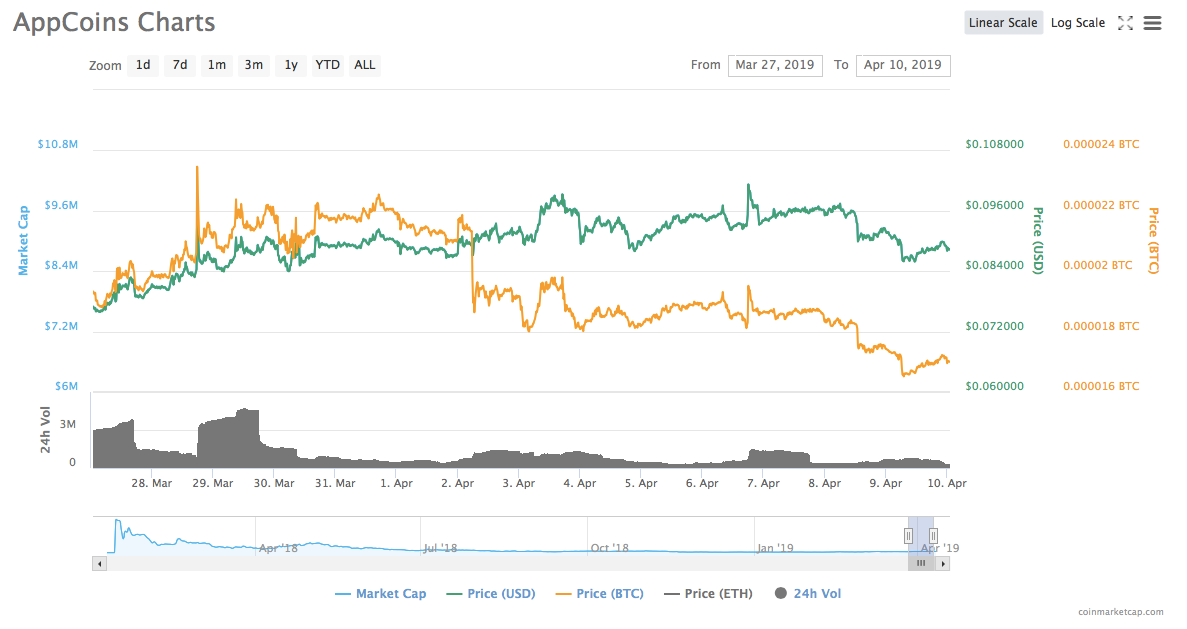Switch to Linear Scale
Image resolution: width=1187 pixels, height=629 pixels.
click(1004, 23)
